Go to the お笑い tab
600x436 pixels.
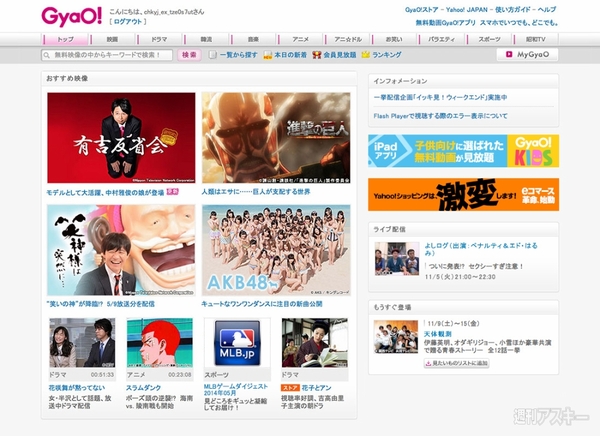pyautogui.click(x=394, y=39)
